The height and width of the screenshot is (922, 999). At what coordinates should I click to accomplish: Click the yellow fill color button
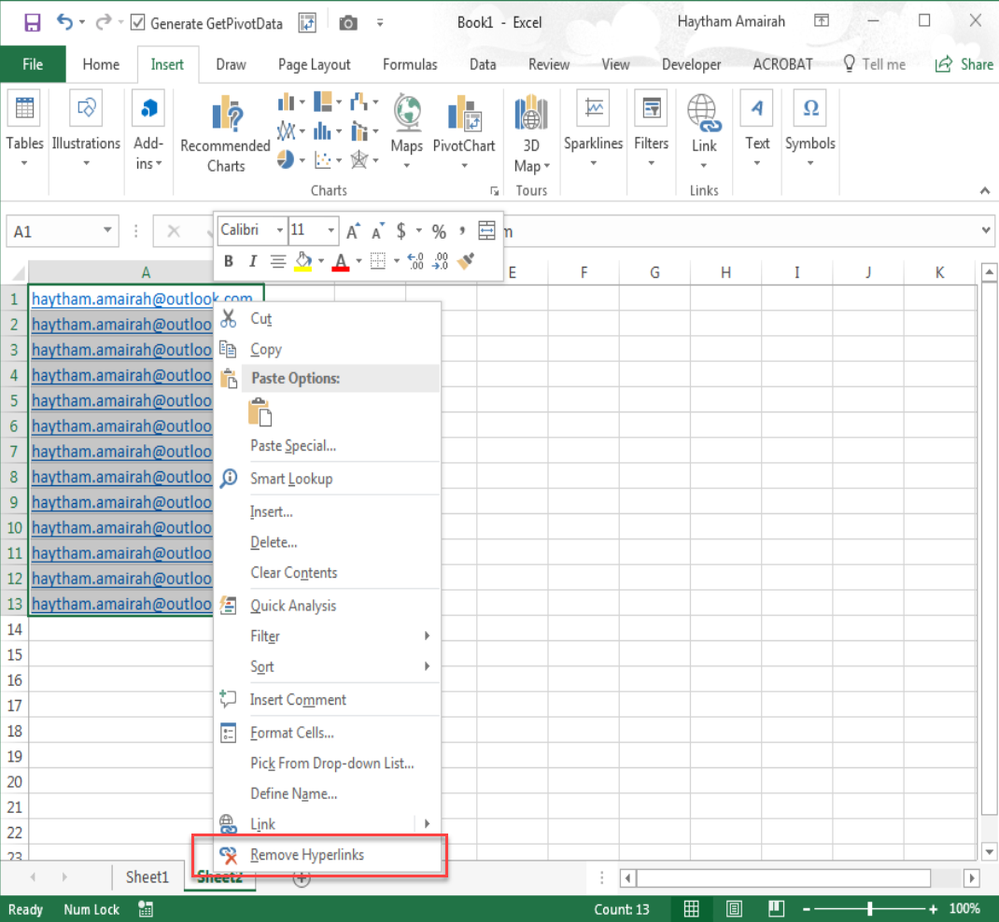pos(303,261)
